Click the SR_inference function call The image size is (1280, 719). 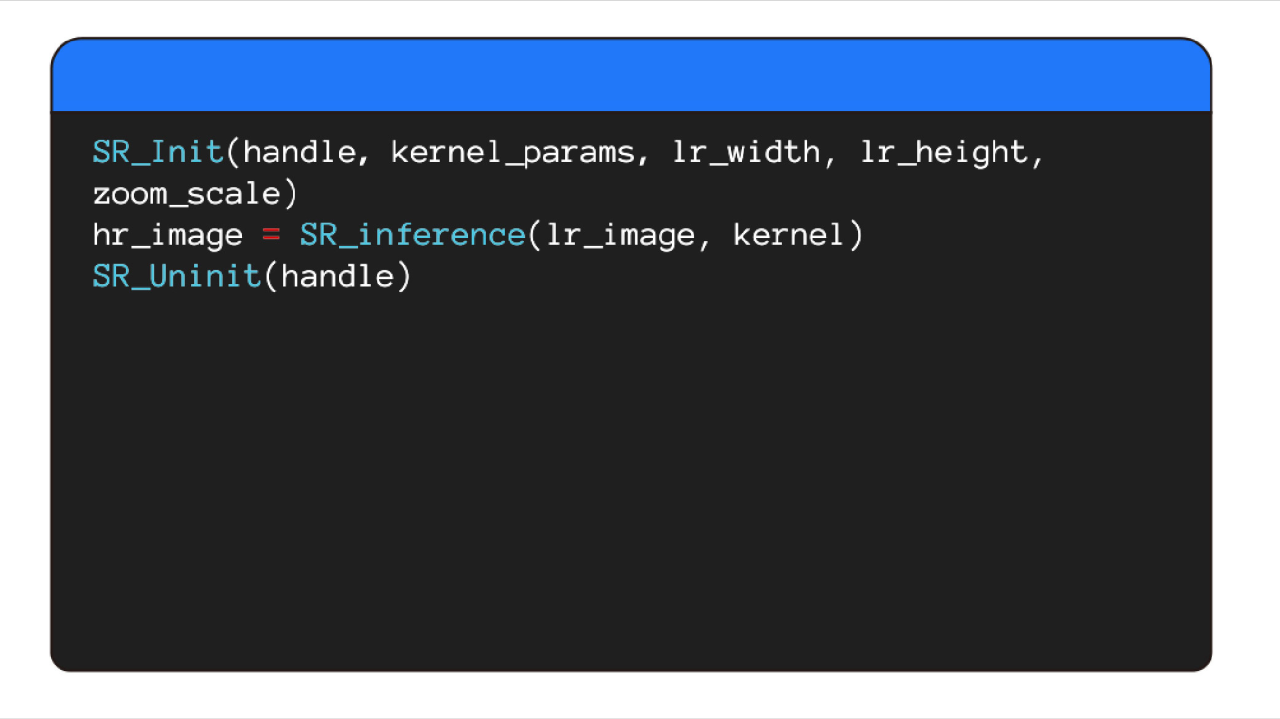coord(412,236)
